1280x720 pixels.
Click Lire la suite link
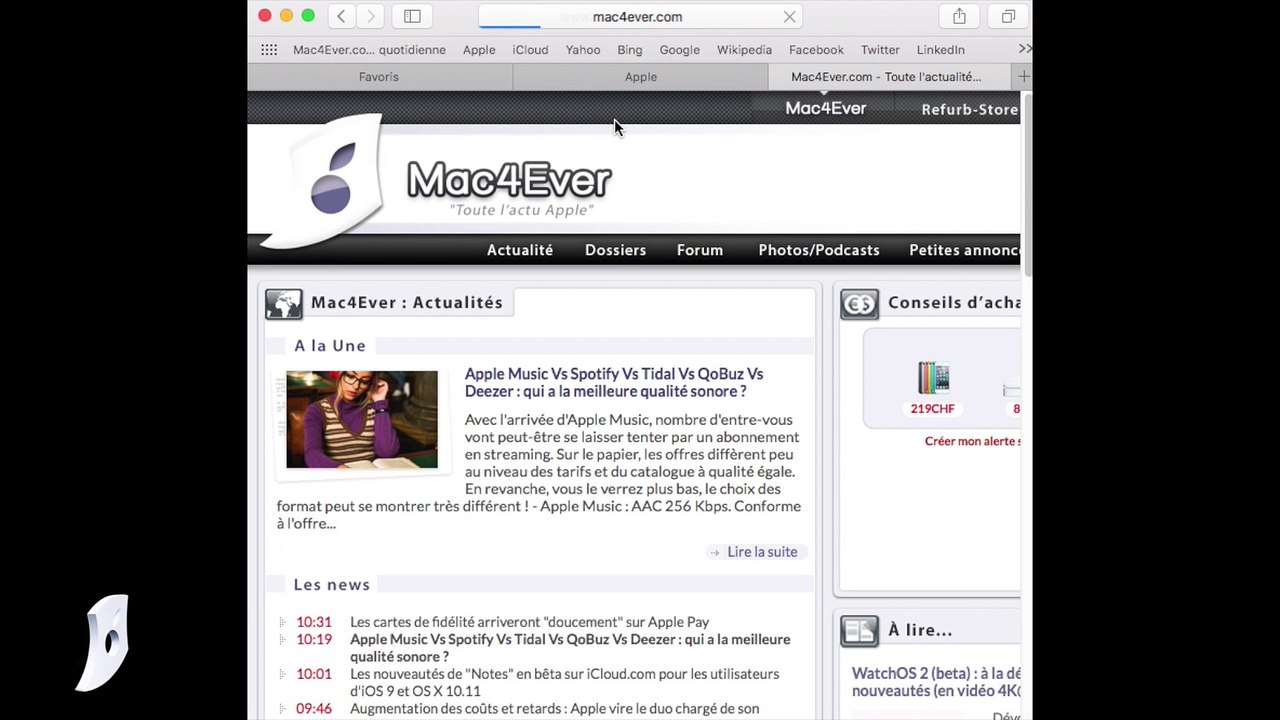(x=762, y=552)
